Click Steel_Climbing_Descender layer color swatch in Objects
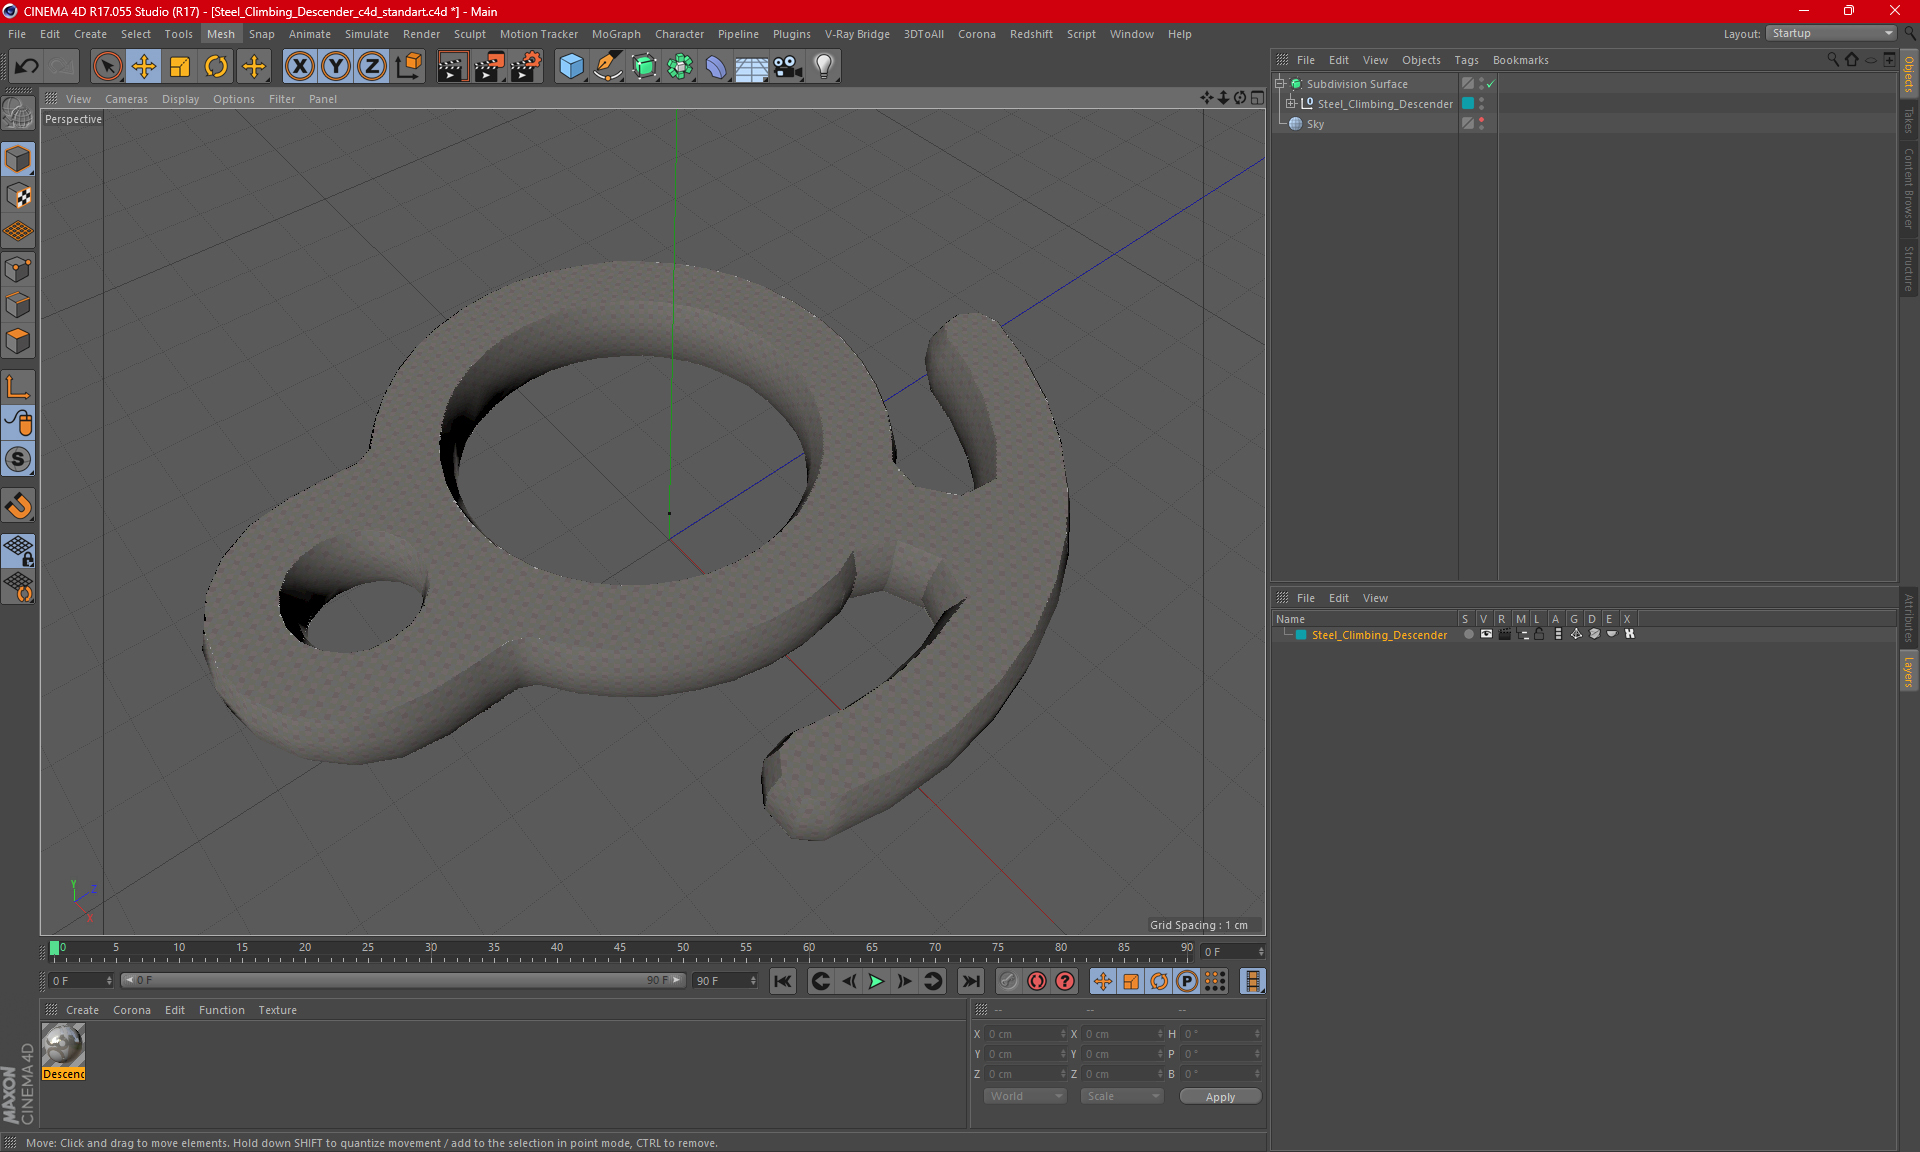The height and width of the screenshot is (1152, 1920). pyautogui.click(x=1467, y=104)
